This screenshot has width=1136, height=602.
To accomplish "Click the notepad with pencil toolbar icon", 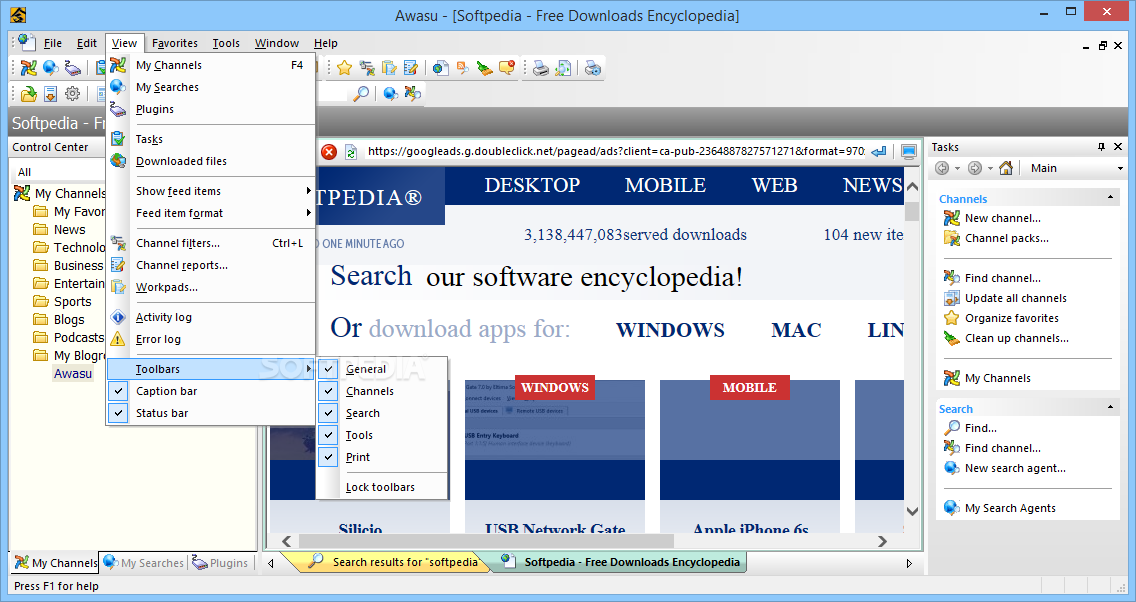I will pos(411,68).
